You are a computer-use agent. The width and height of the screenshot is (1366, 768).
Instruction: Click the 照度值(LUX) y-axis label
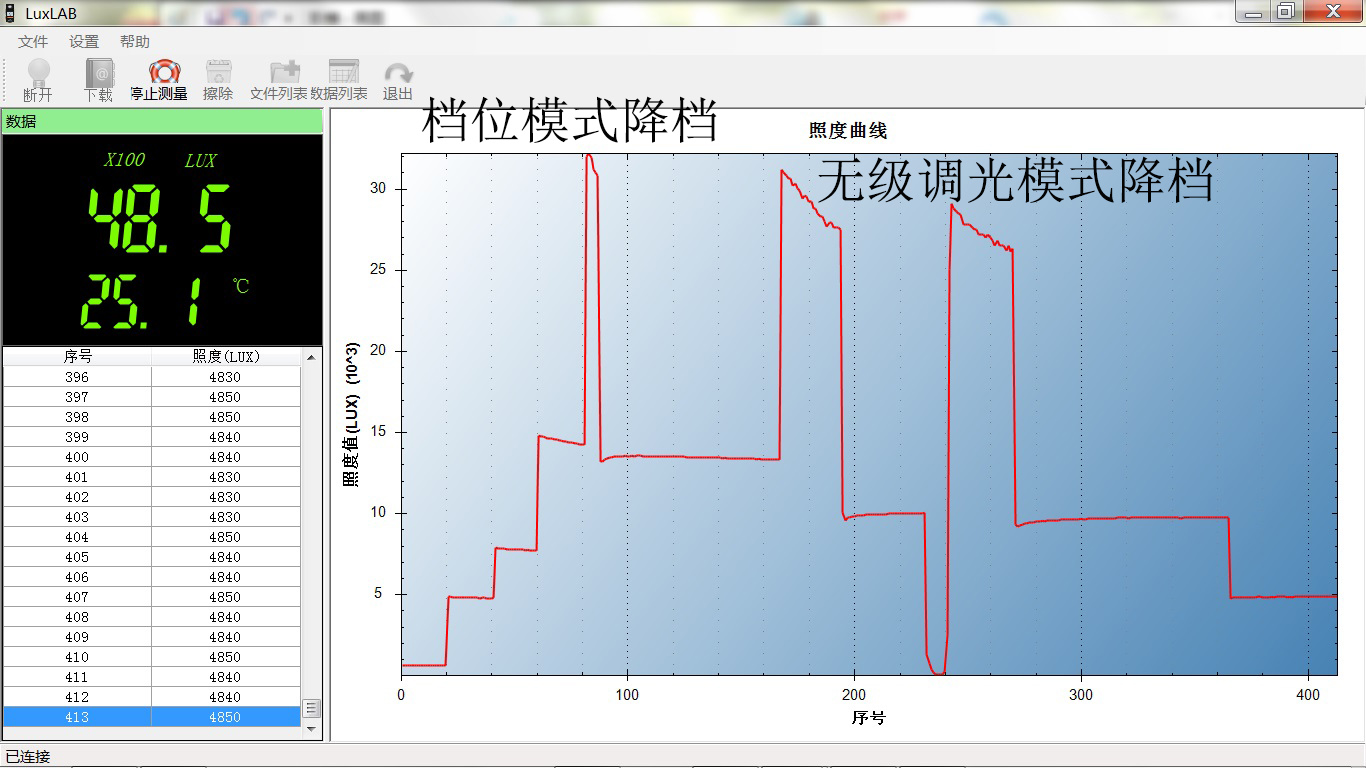pyautogui.click(x=352, y=413)
